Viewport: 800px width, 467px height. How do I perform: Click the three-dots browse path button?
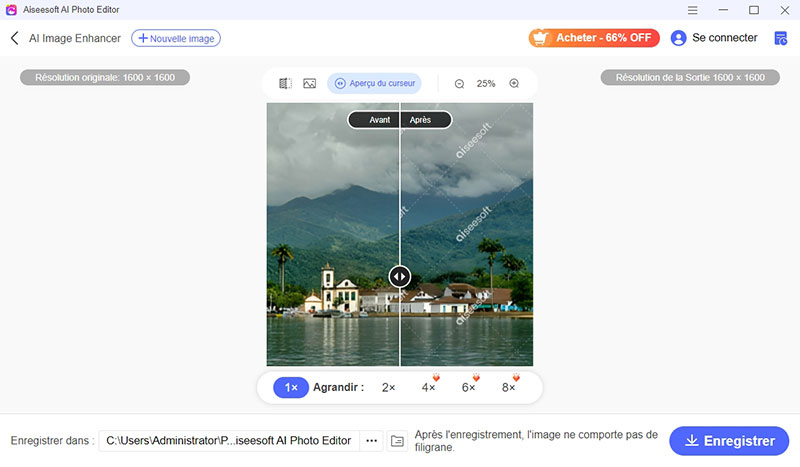[x=372, y=441]
